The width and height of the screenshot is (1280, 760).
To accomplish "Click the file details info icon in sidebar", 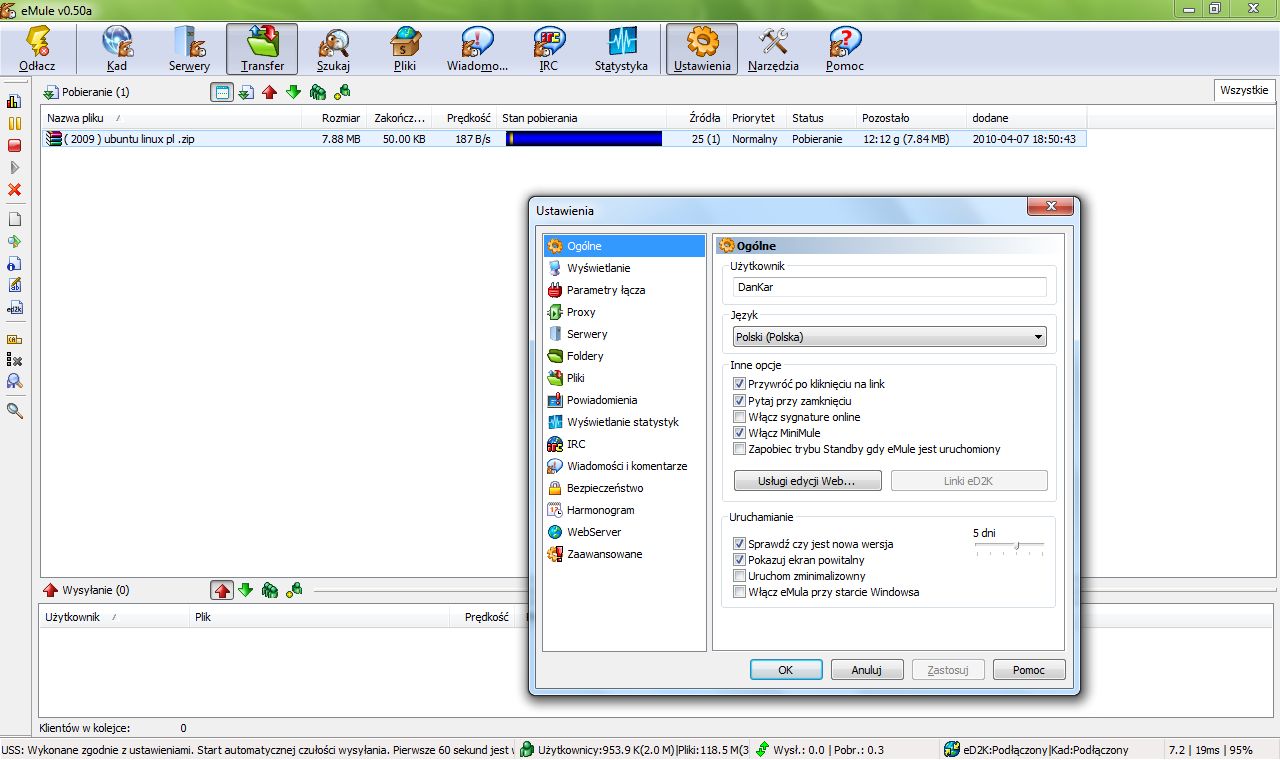I will point(15,263).
